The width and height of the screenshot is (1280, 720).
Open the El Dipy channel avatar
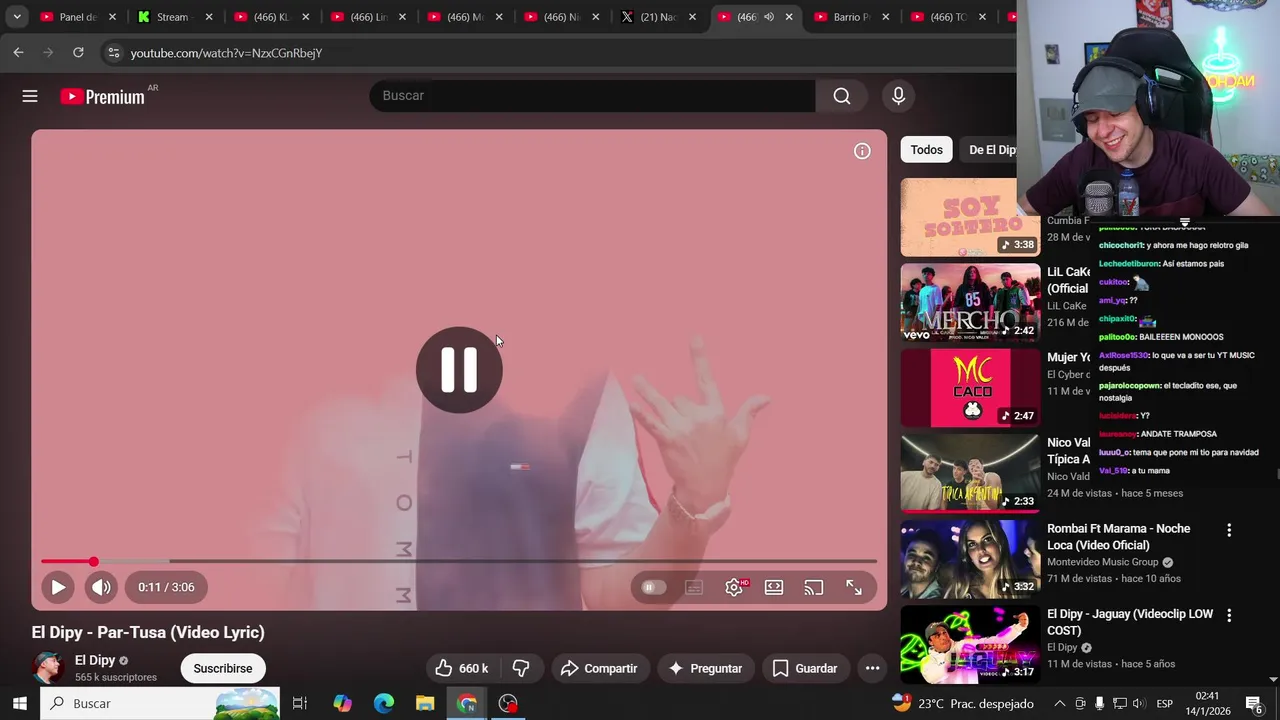(x=48, y=668)
